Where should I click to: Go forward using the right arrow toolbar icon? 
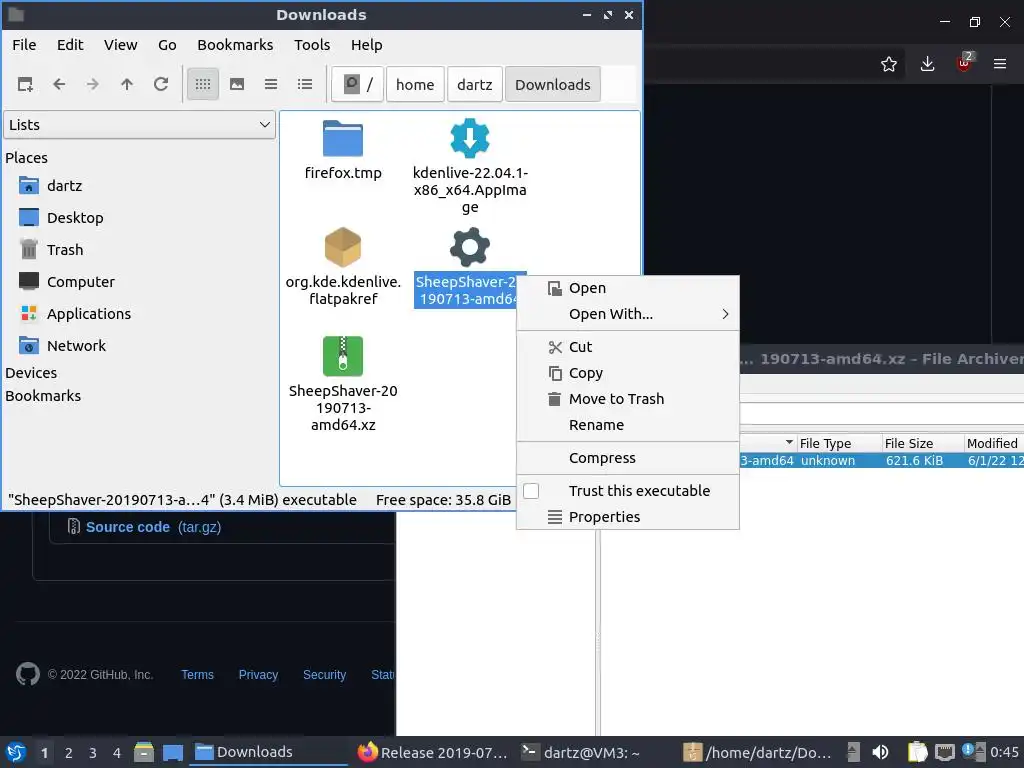(93, 84)
